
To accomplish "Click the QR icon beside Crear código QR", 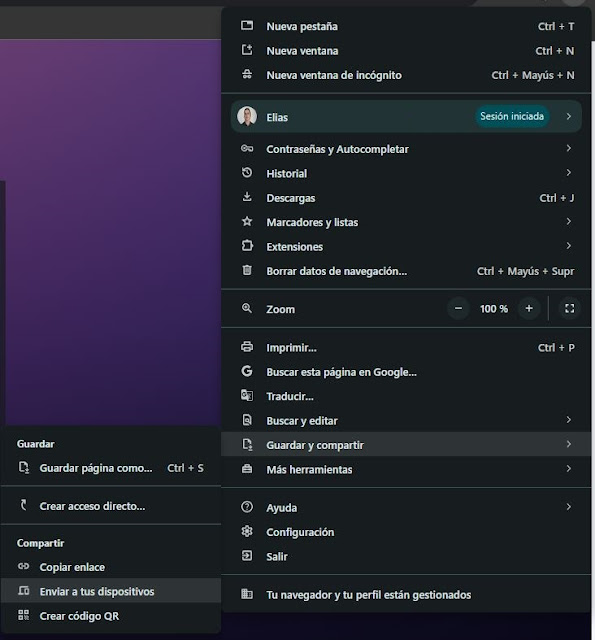I will (x=24, y=615).
